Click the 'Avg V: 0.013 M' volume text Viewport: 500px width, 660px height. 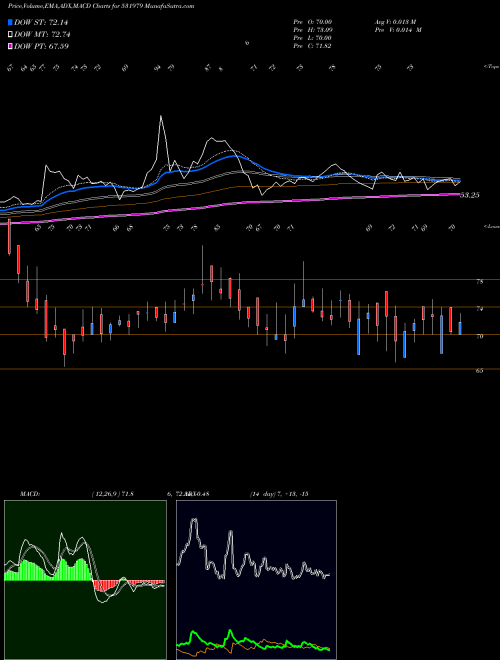point(395,21)
